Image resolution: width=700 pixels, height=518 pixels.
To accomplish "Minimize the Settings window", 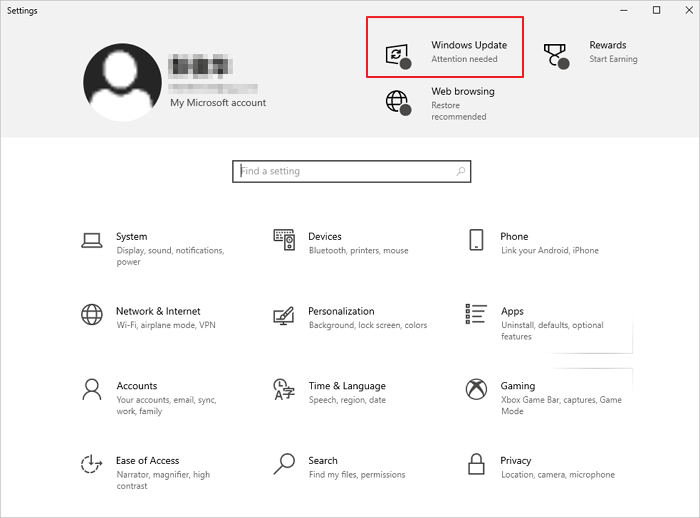I will click(x=624, y=10).
